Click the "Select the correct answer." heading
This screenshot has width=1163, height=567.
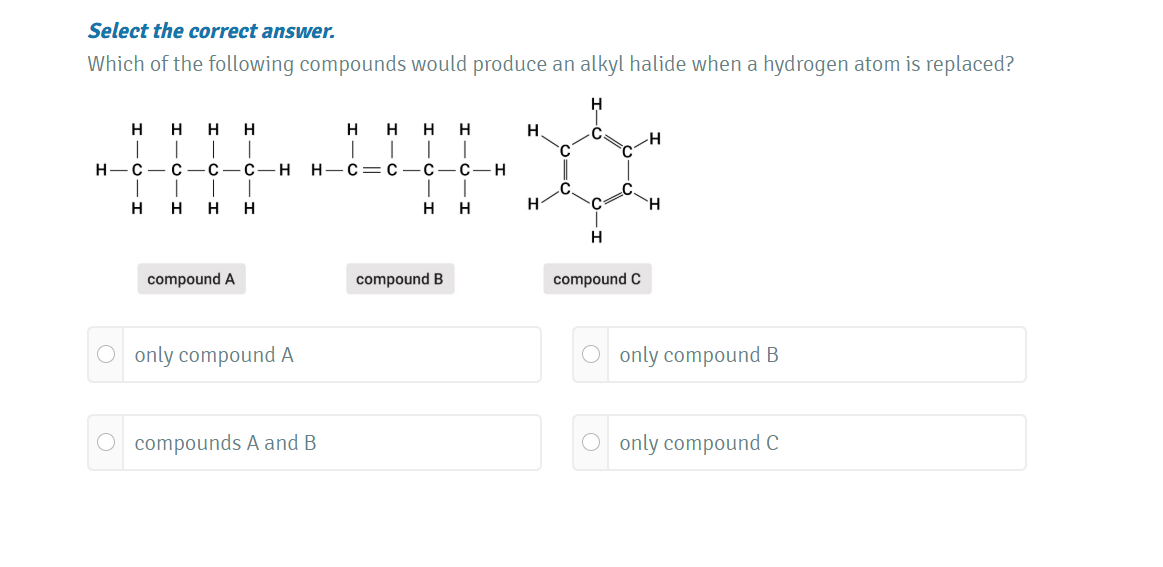(211, 31)
